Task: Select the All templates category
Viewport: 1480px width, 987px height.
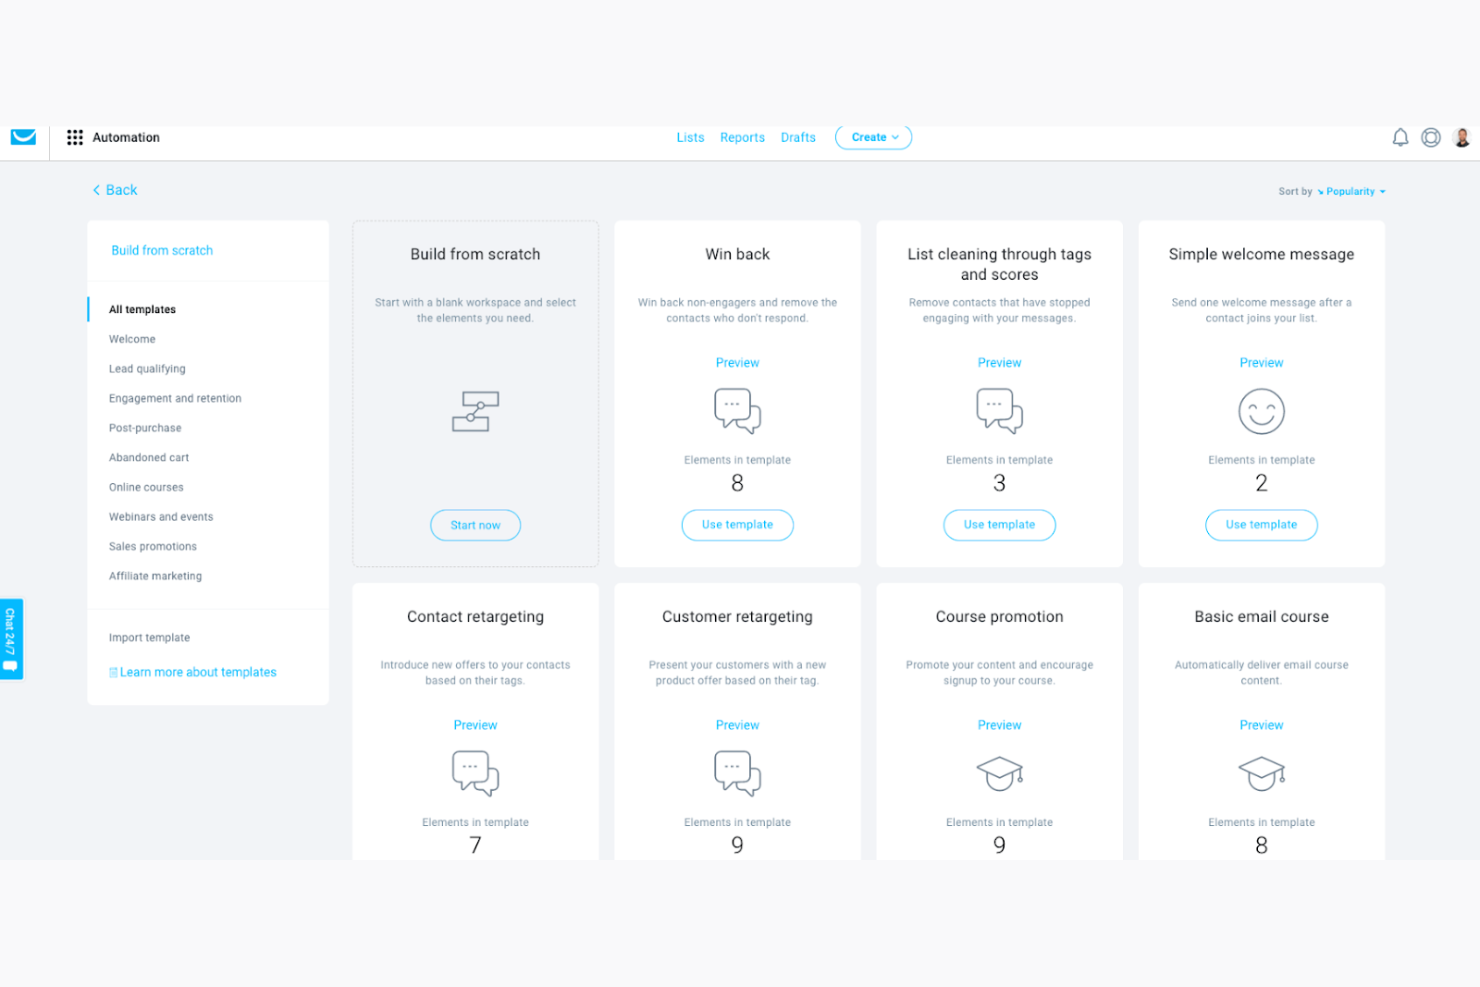Action: pos(142,310)
